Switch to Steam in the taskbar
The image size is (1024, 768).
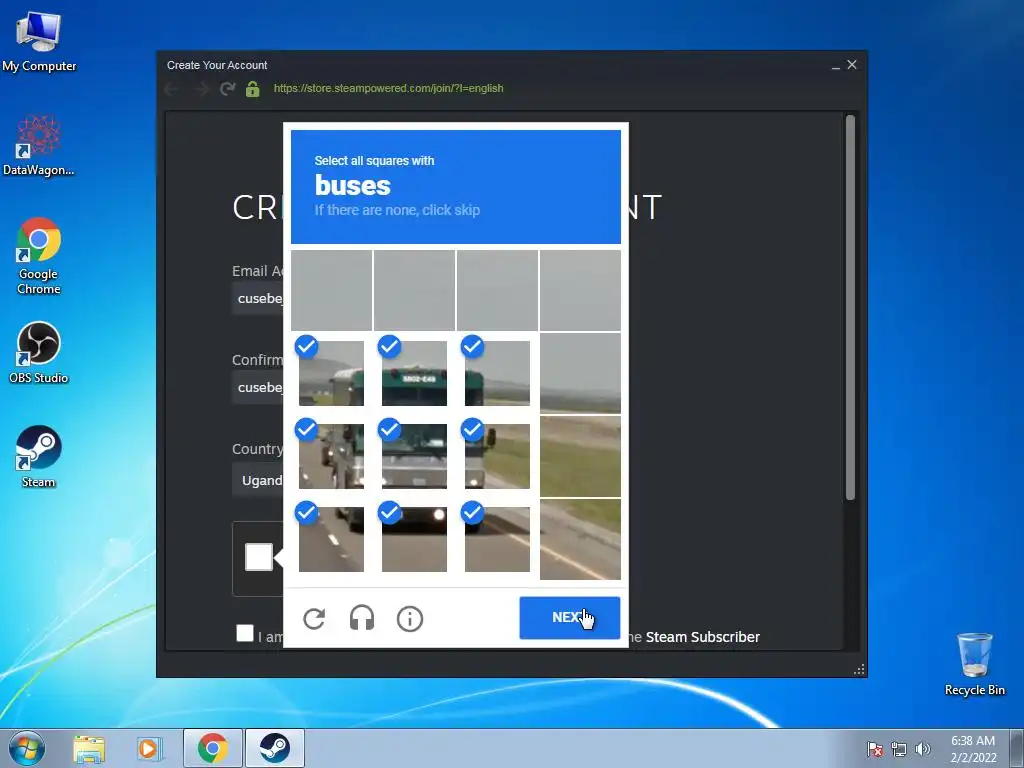[275, 748]
